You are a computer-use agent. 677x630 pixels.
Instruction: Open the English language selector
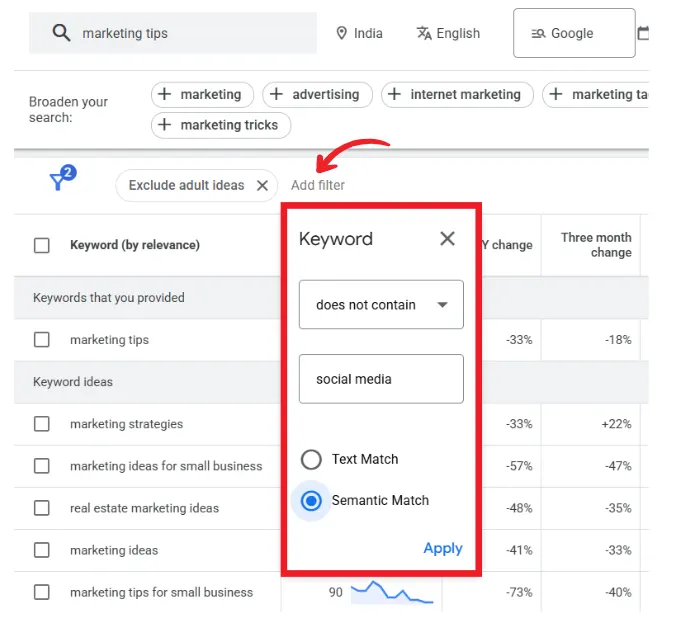pos(447,33)
